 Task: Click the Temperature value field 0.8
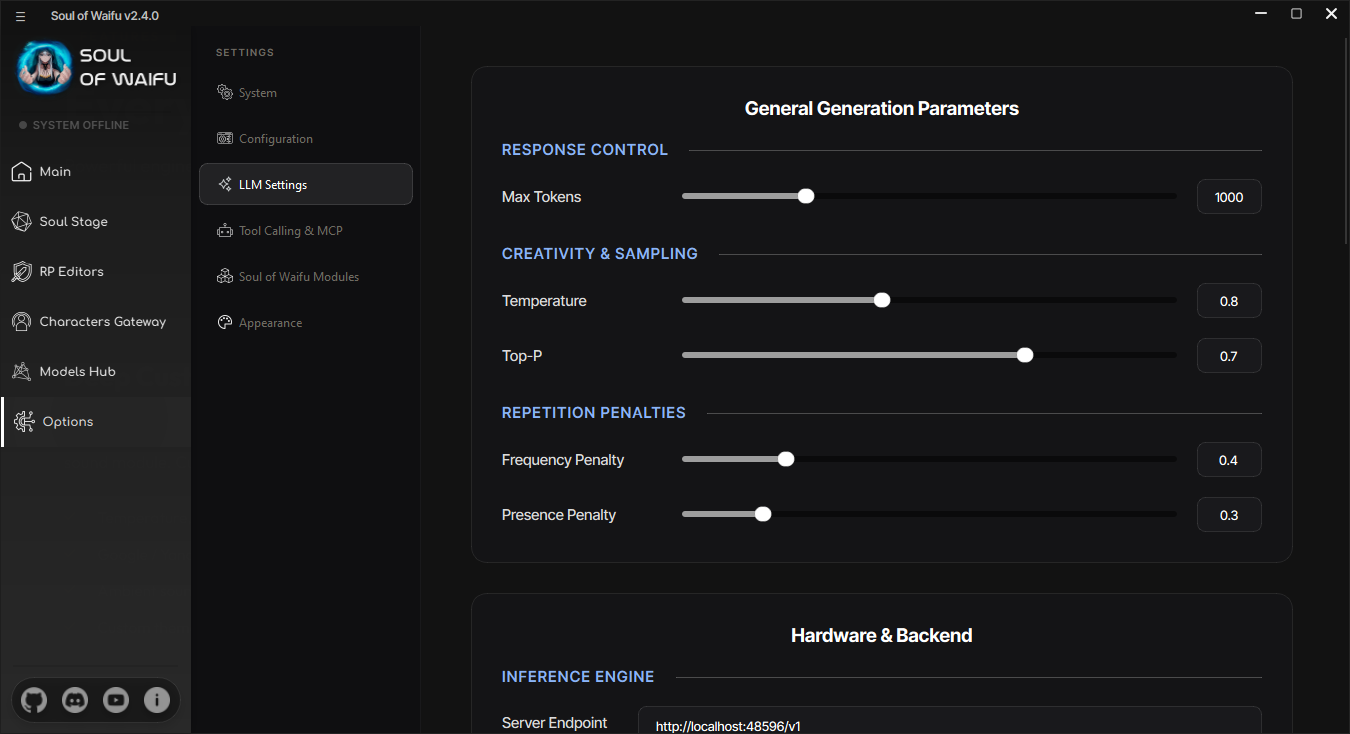[1229, 301]
